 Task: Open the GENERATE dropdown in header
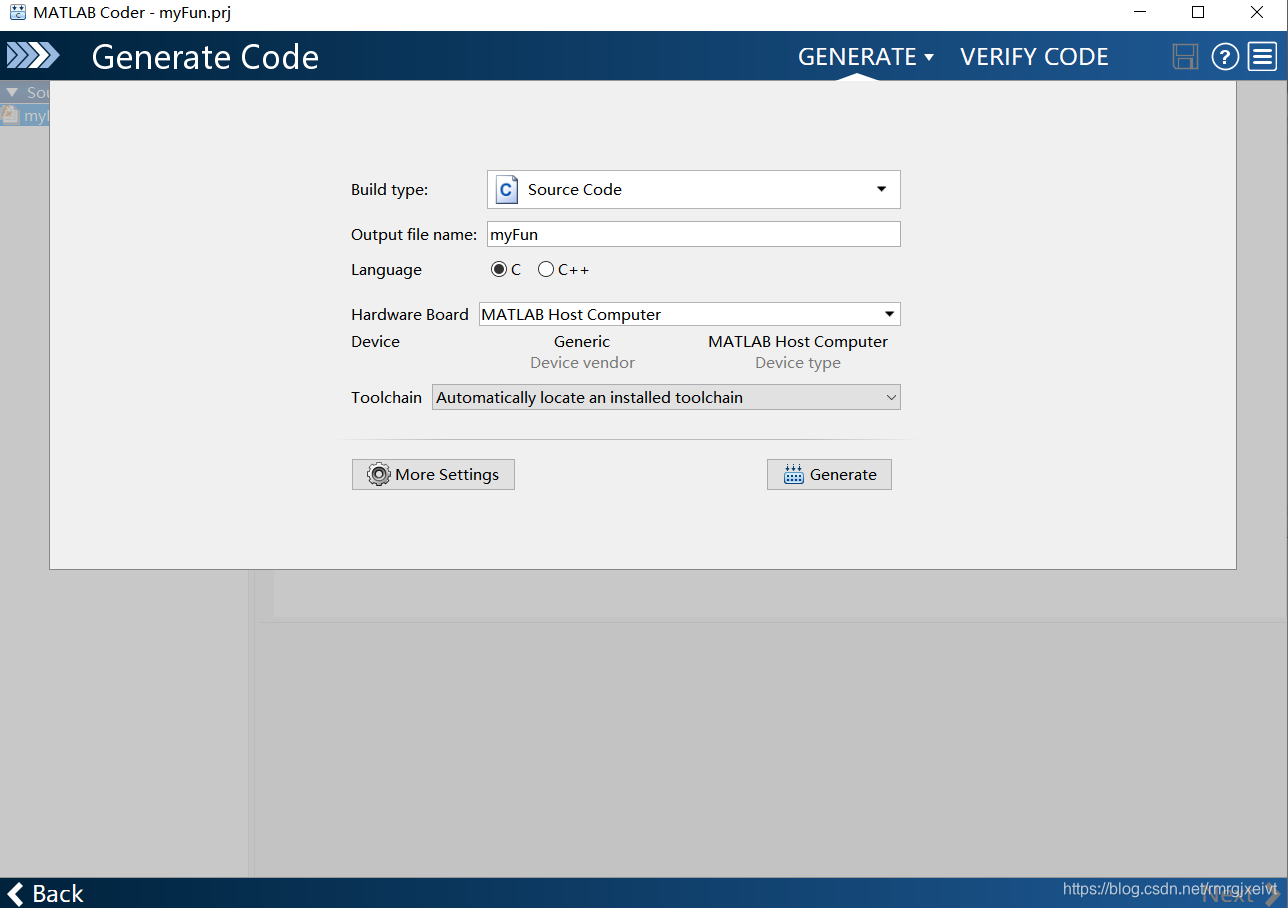coord(866,57)
